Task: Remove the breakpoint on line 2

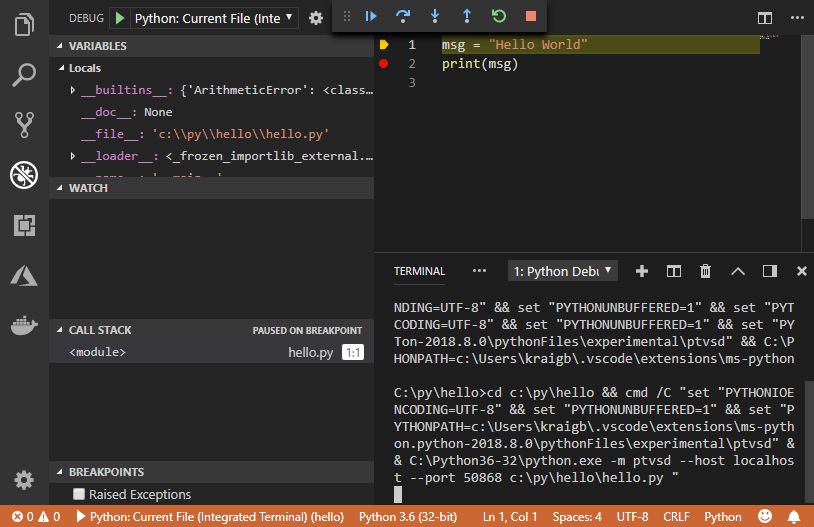Action: (x=384, y=64)
